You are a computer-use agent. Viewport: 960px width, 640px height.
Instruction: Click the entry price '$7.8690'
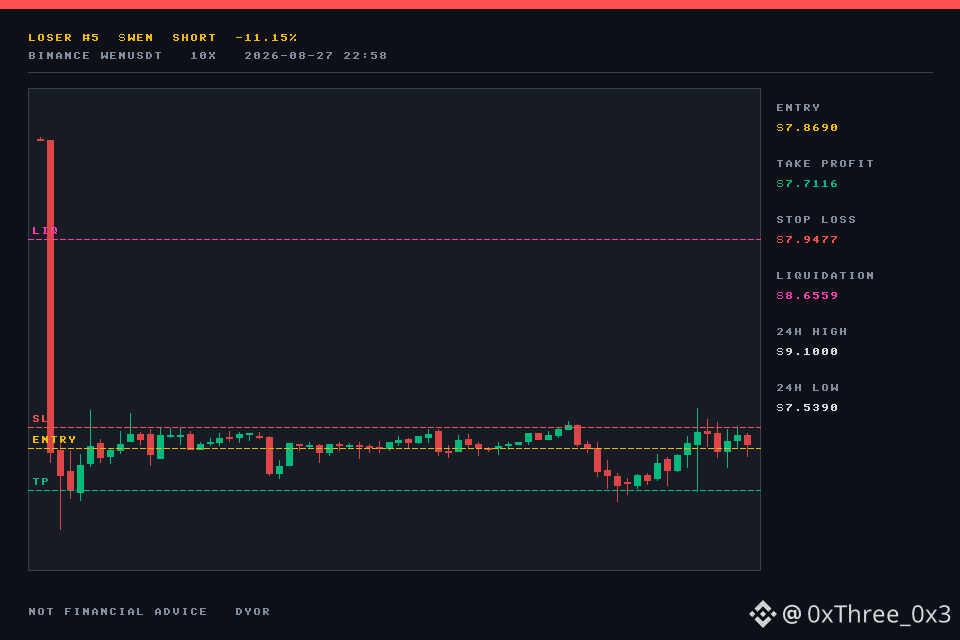(x=807, y=127)
